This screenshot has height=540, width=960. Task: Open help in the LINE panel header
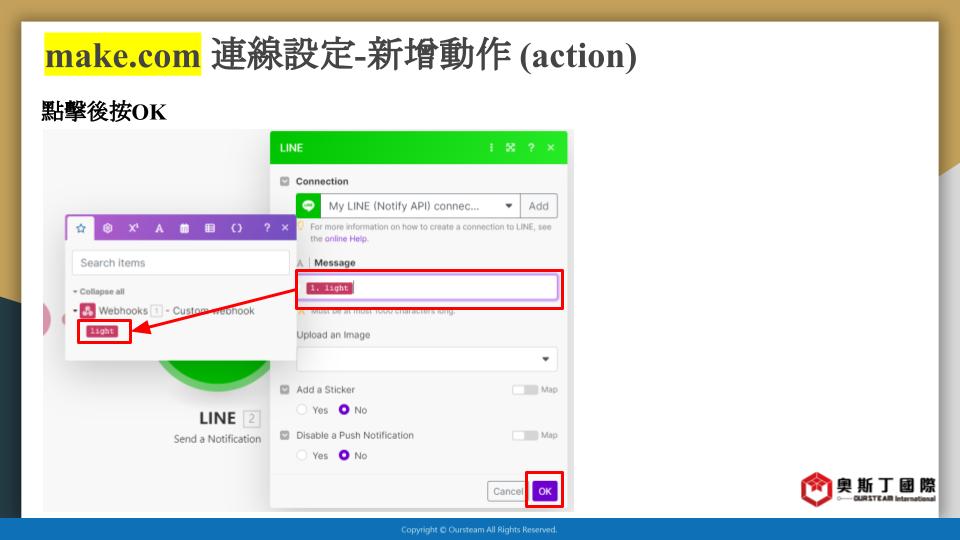(x=531, y=148)
